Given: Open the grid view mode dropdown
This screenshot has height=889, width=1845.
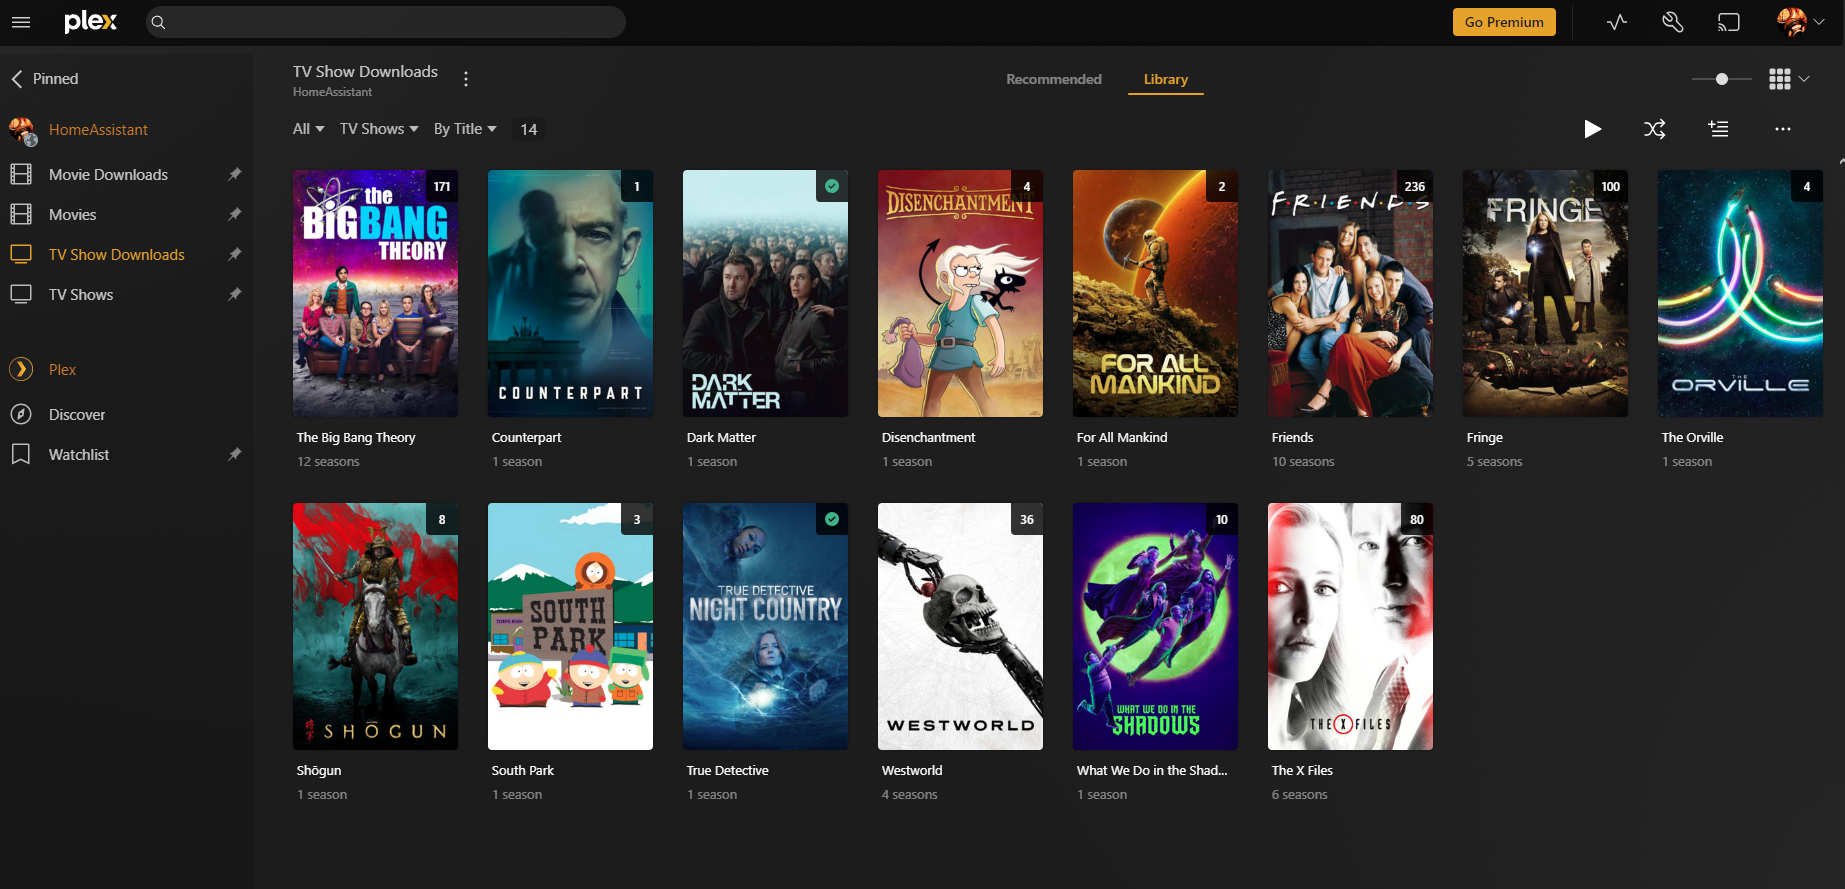Looking at the screenshot, I should (x=1789, y=79).
